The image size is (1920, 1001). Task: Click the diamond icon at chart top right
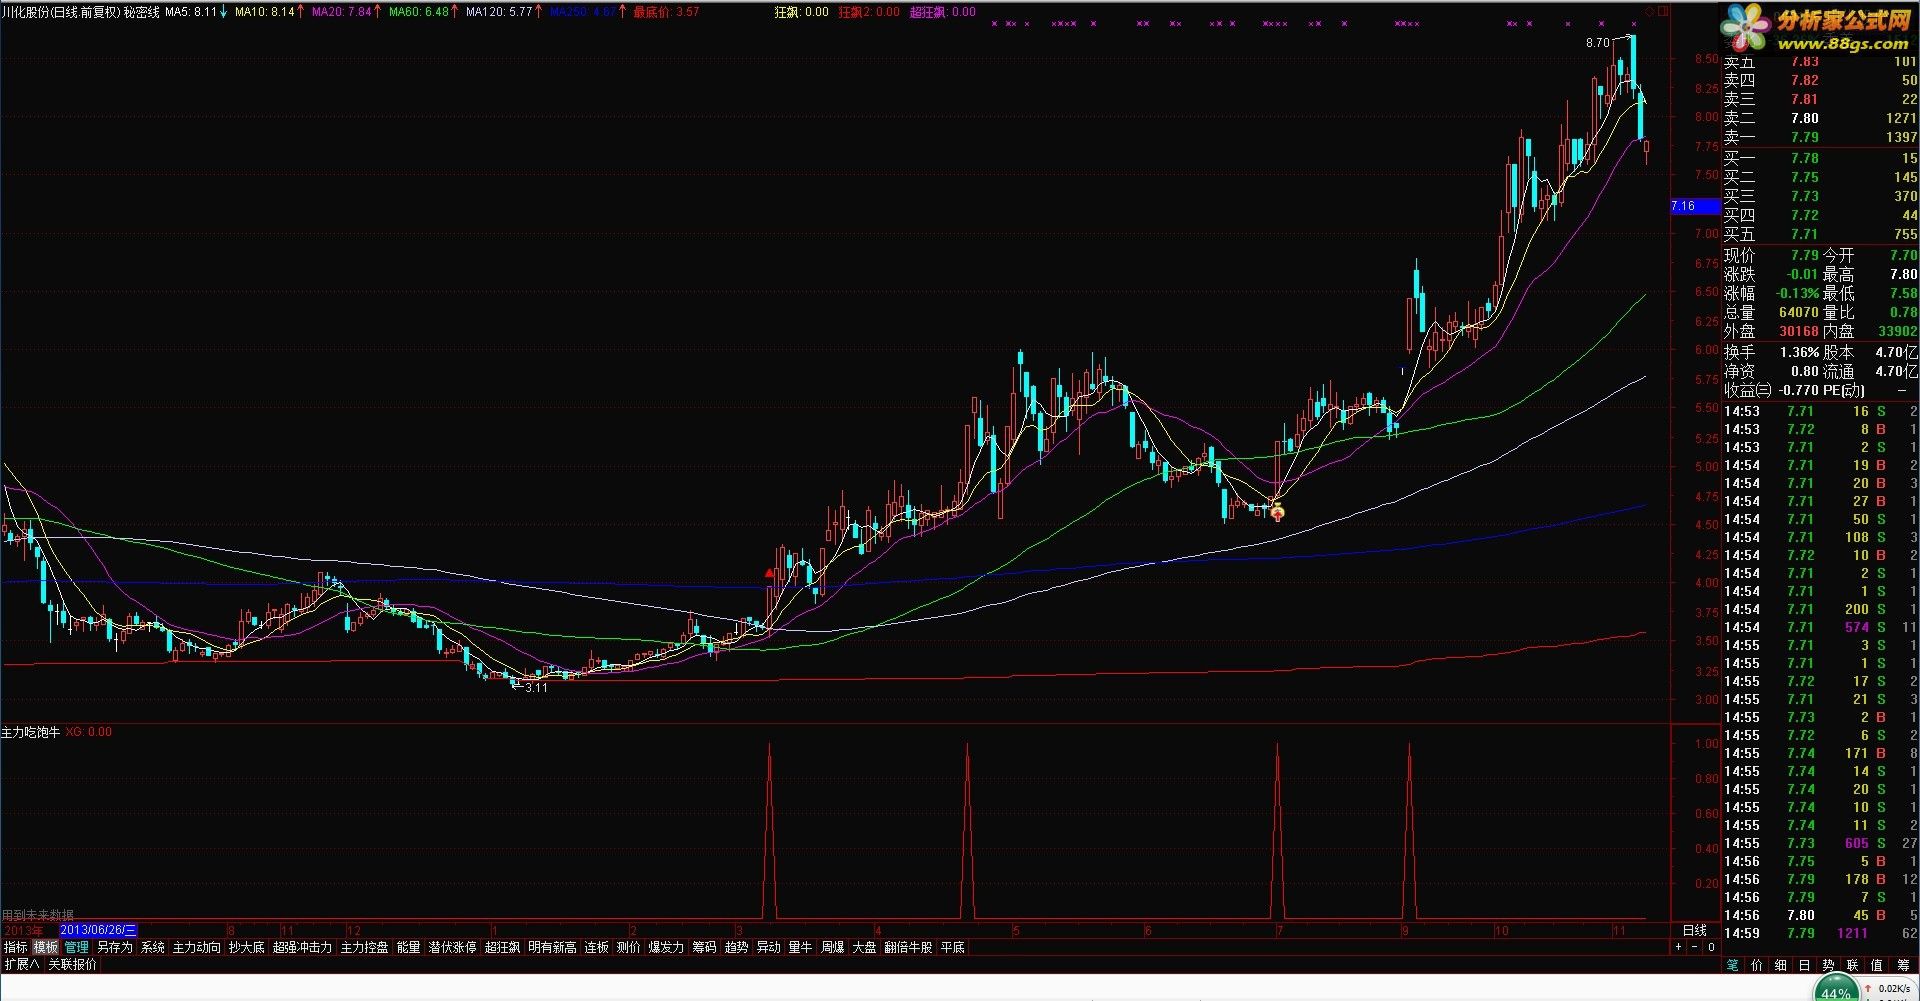click(x=1650, y=12)
